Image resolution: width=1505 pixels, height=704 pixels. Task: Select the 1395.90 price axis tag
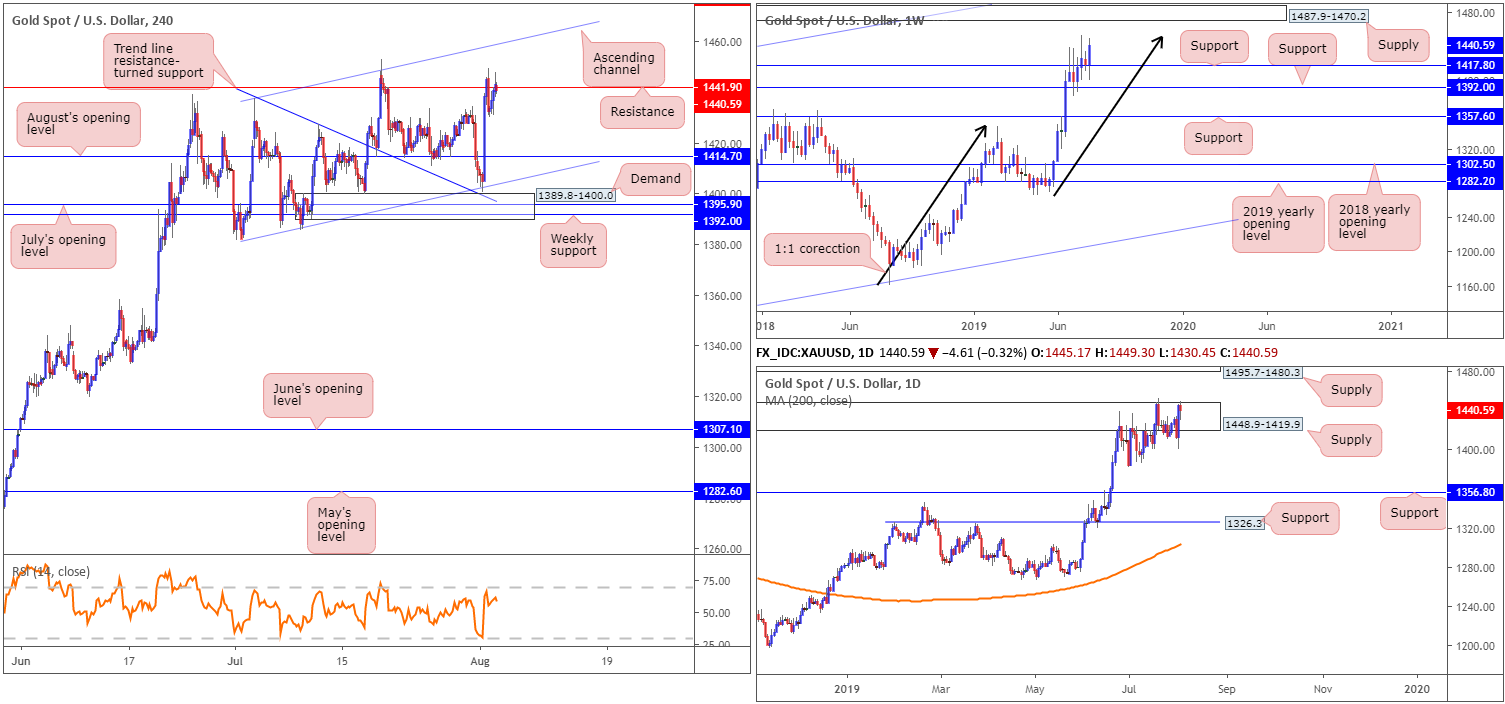click(722, 204)
